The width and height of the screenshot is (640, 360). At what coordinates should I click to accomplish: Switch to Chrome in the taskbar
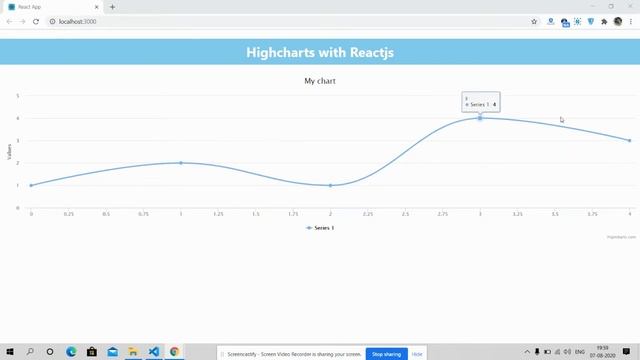pos(174,351)
